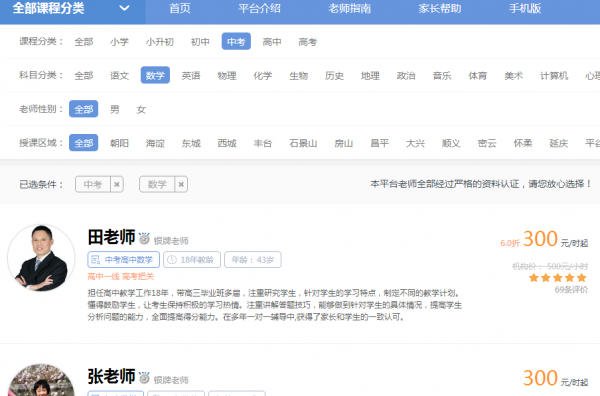Viewport: 600px width, 396px height.
Task: Remove the 中考 selected condition with X
Action: point(117,184)
